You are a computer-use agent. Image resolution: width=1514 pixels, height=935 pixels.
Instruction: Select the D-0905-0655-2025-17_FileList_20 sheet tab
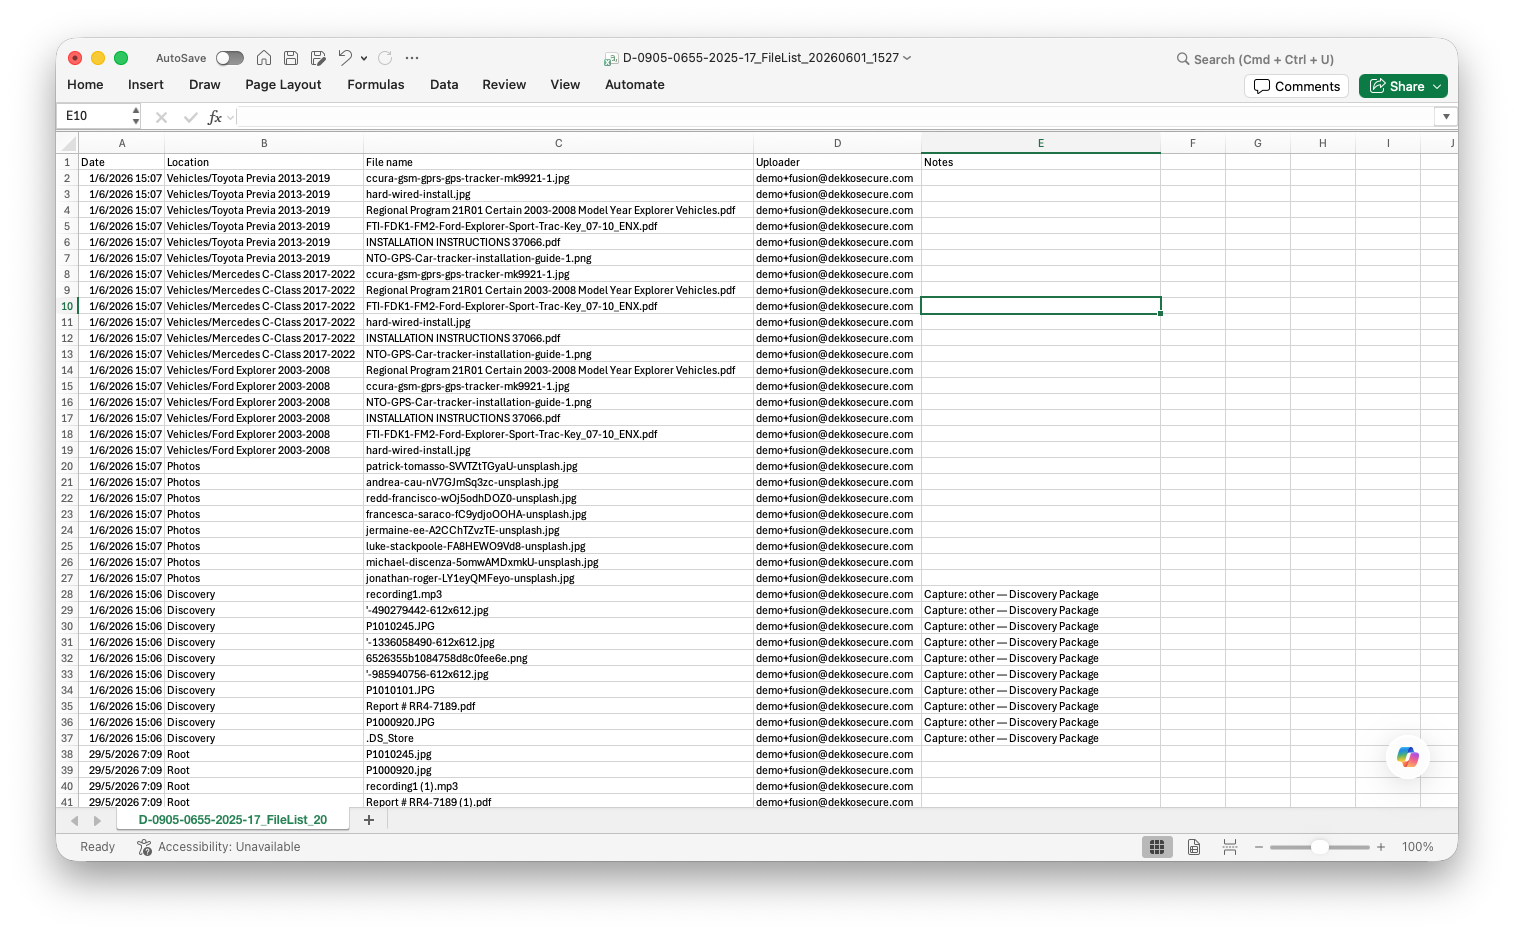pyautogui.click(x=233, y=820)
